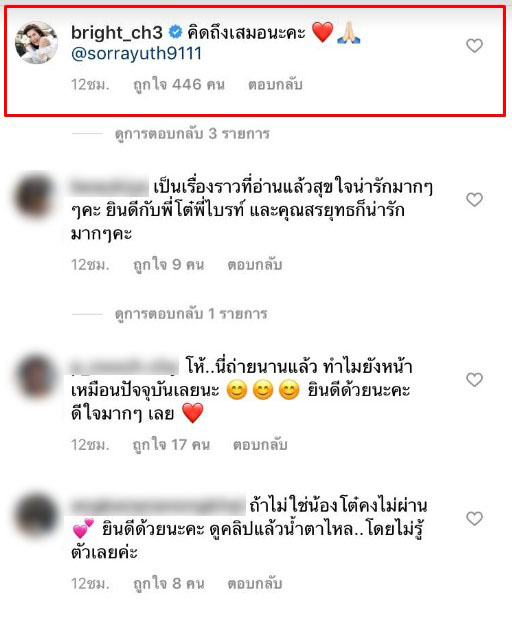The height and width of the screenshot is (617, 512).
Task: Like the bright_ch3 comment with heart icon
Action: coord(474,46)
